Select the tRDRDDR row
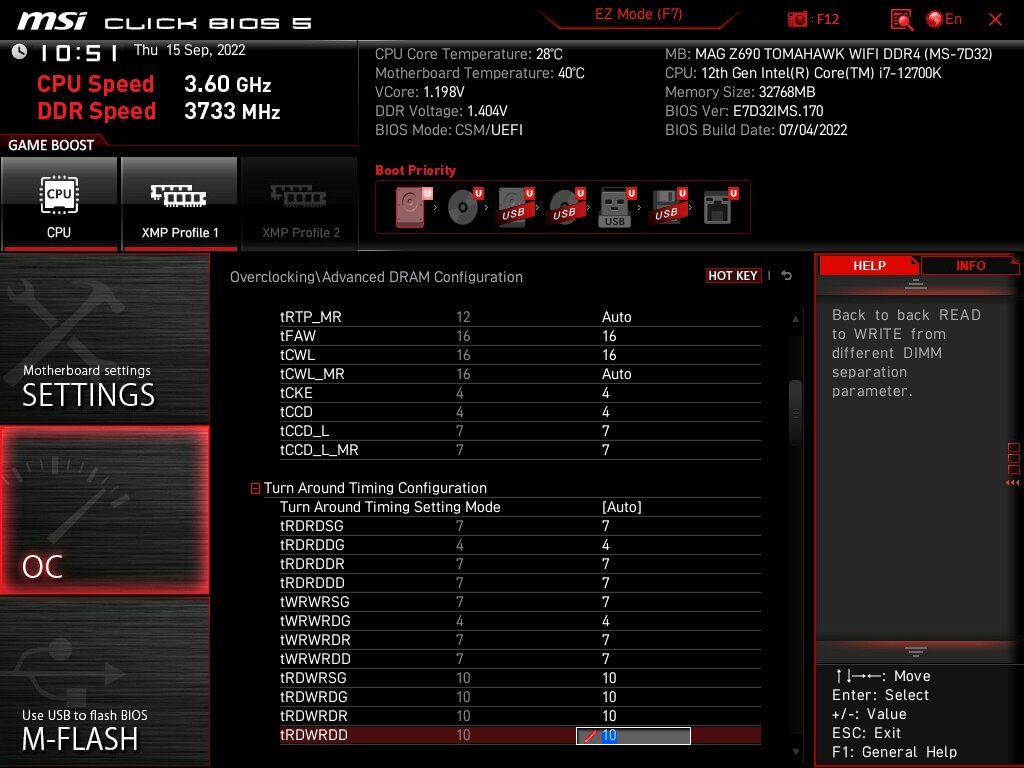Screen dimensions: 1024x768 (520, 564)
